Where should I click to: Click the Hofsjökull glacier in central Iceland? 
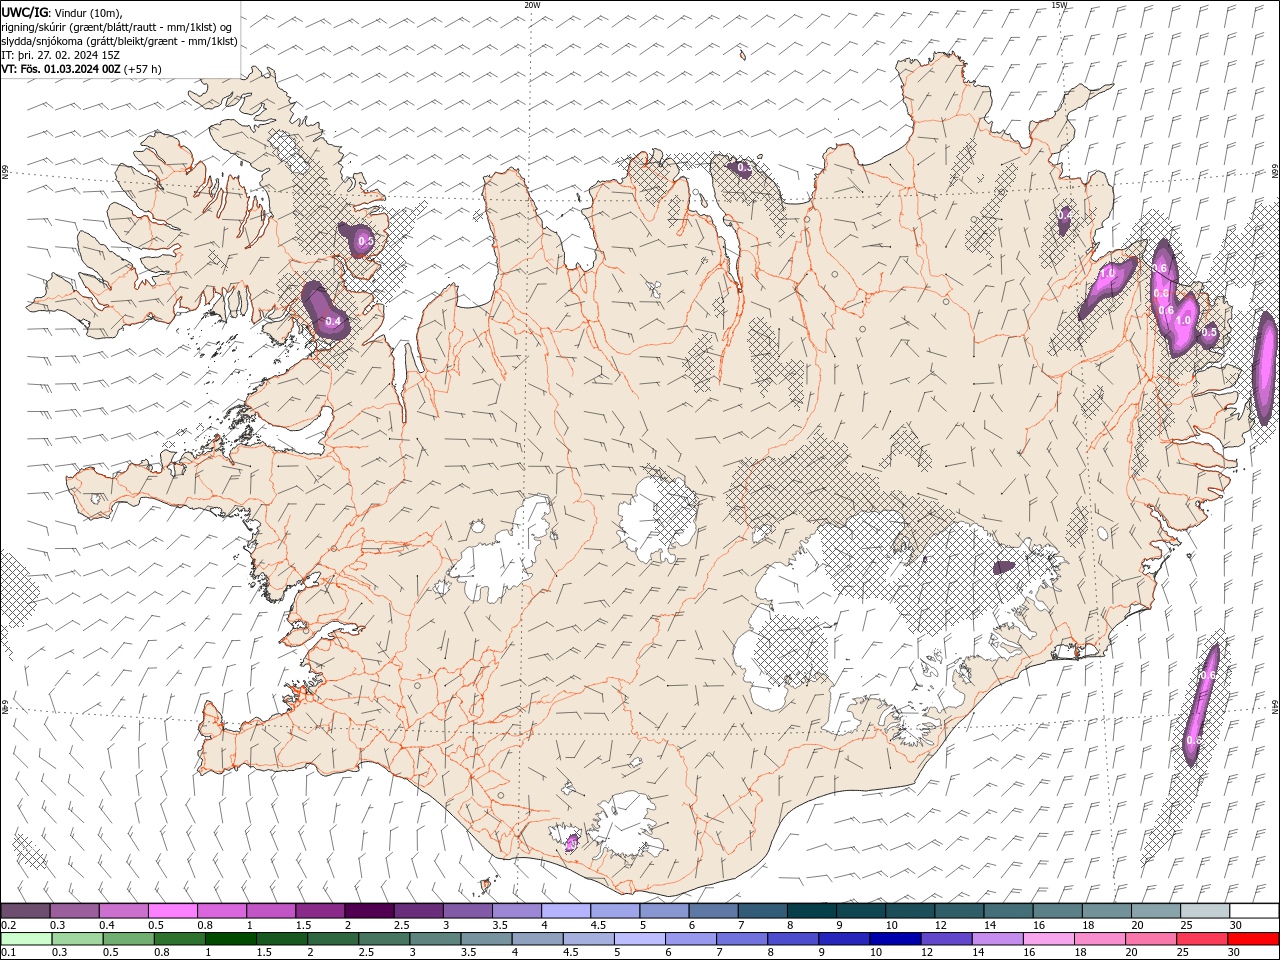coord(657,517)
